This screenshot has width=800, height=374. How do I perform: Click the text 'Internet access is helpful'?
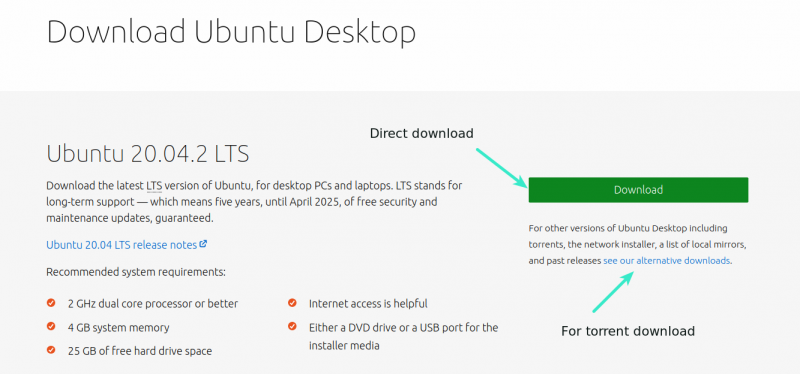coord(368,304)
